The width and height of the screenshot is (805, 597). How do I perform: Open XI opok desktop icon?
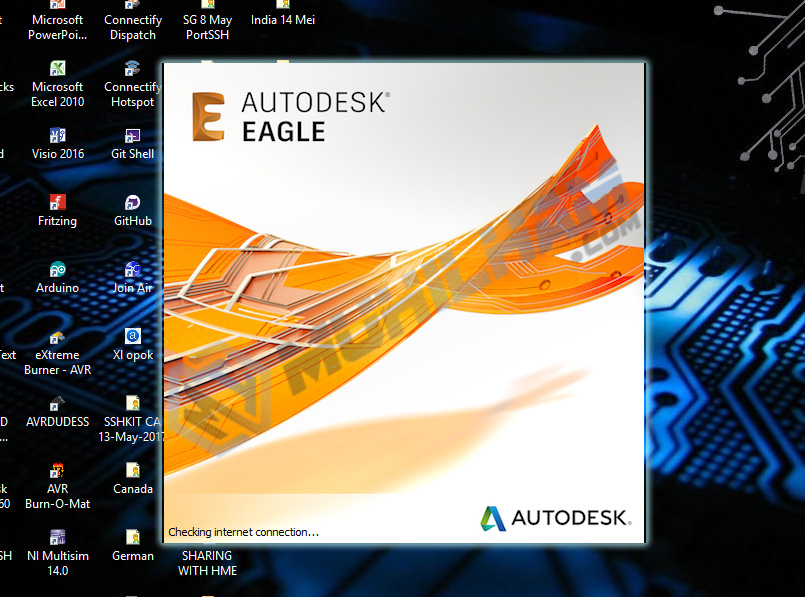[x=132, y=345]
